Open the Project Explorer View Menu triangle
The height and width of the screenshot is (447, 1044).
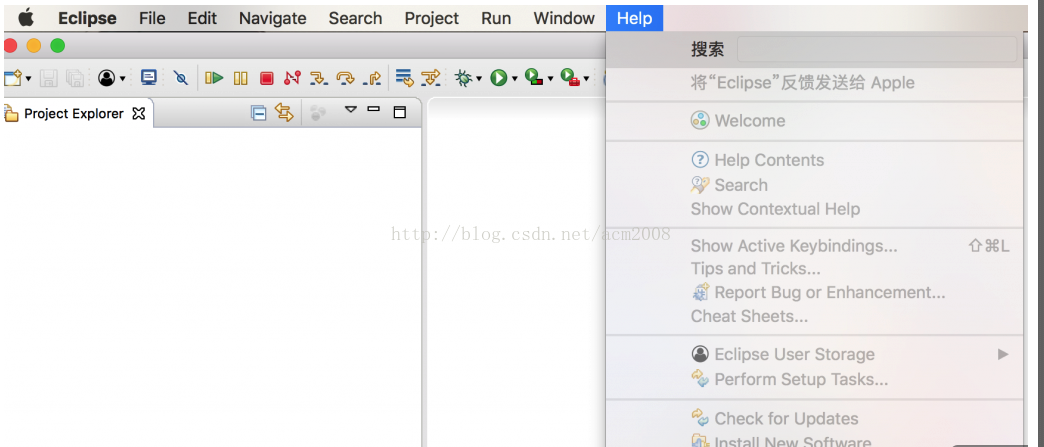(351, 109)
